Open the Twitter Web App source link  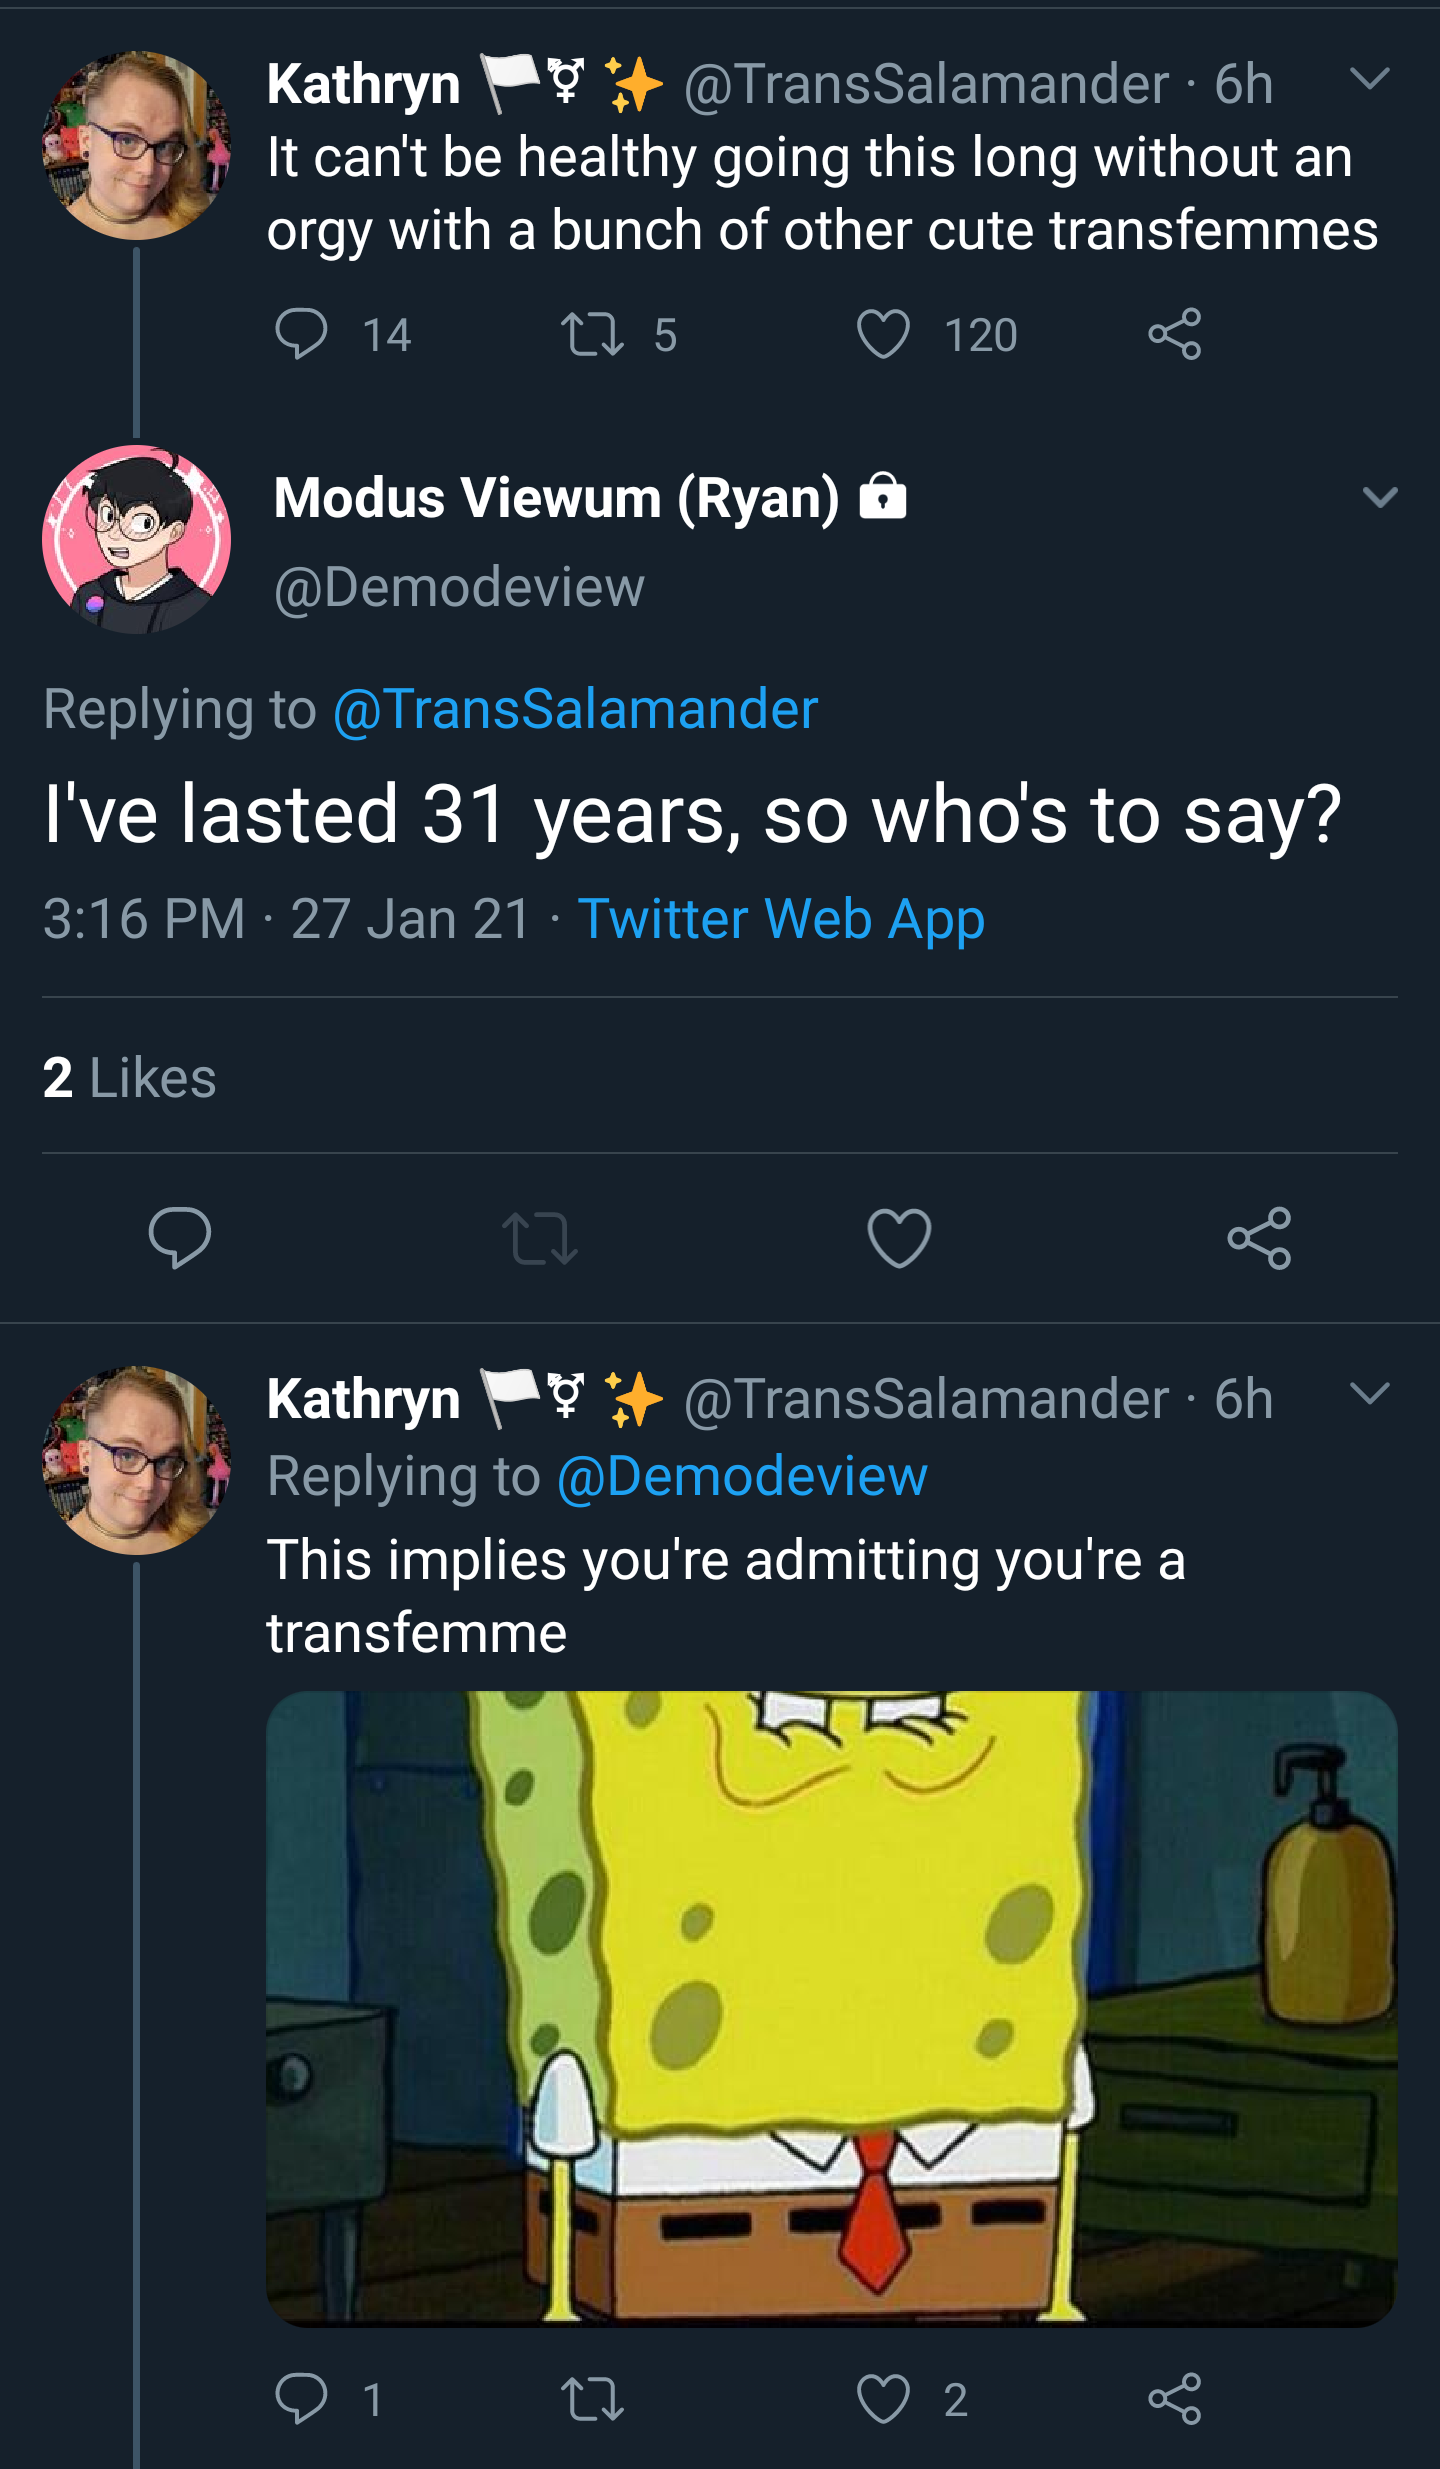(x=781, y=918)
